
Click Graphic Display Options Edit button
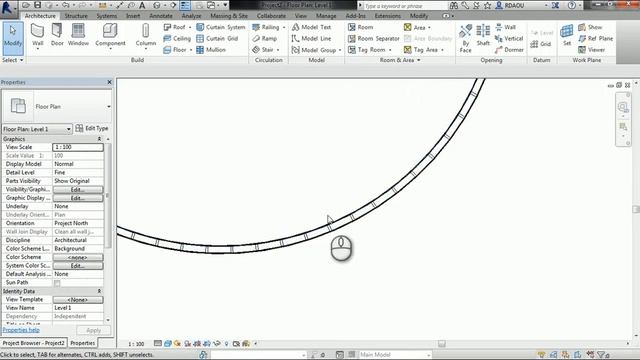pos(78,198)
